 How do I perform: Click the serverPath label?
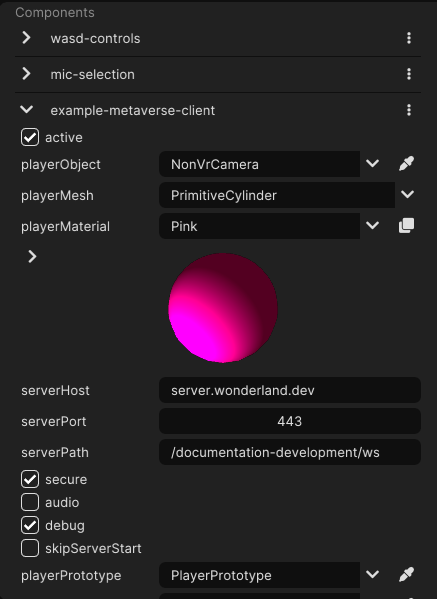click(55, 452)
